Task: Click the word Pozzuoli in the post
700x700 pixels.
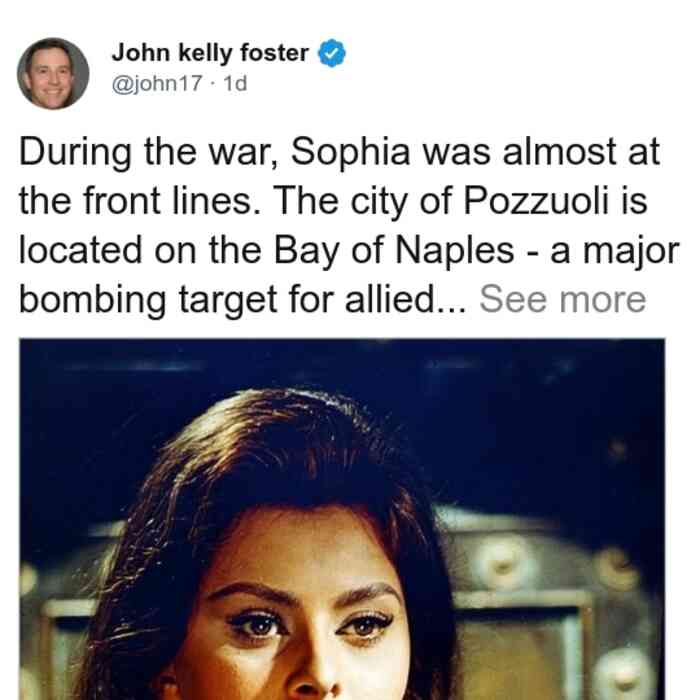Action: click(536, 200)
